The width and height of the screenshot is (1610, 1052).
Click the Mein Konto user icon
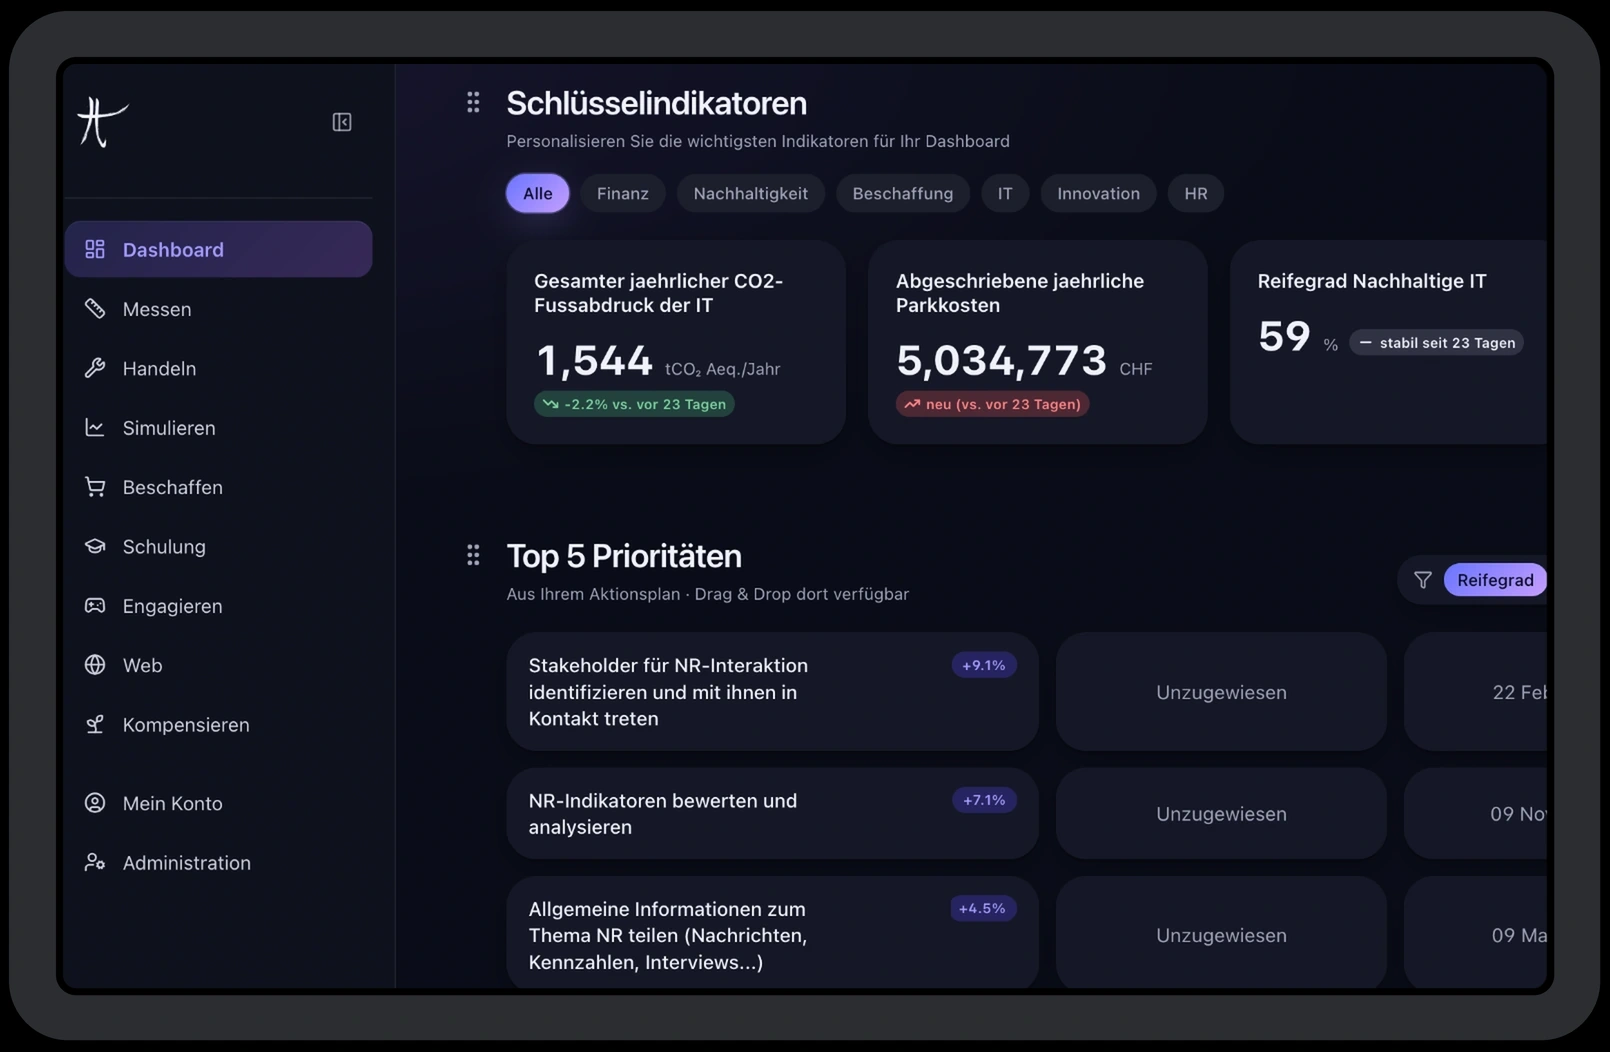click(x=95, y=803)
